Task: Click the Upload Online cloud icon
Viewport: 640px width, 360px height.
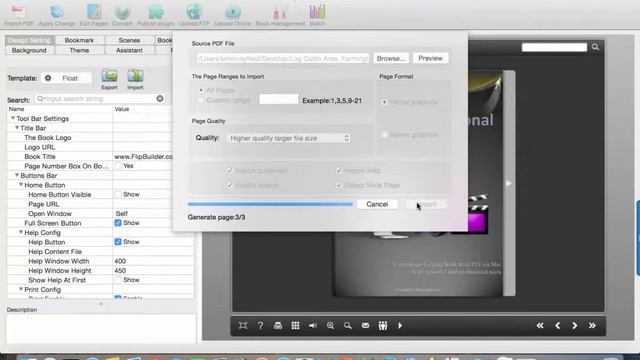Action: (233, 11)
